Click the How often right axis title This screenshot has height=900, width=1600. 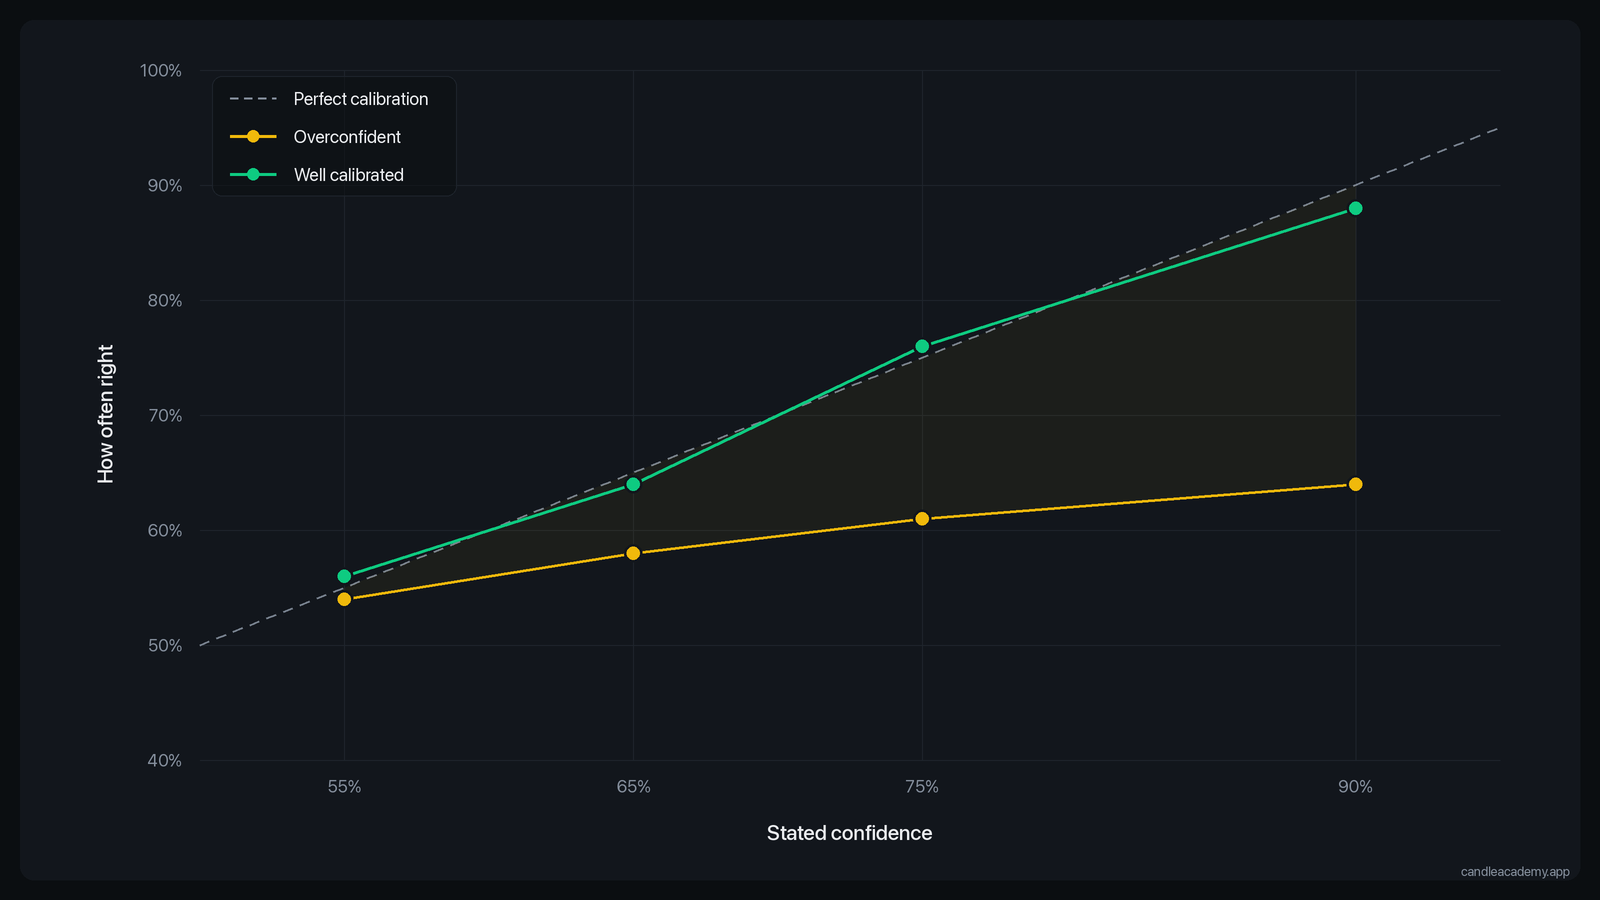[106, 414]
